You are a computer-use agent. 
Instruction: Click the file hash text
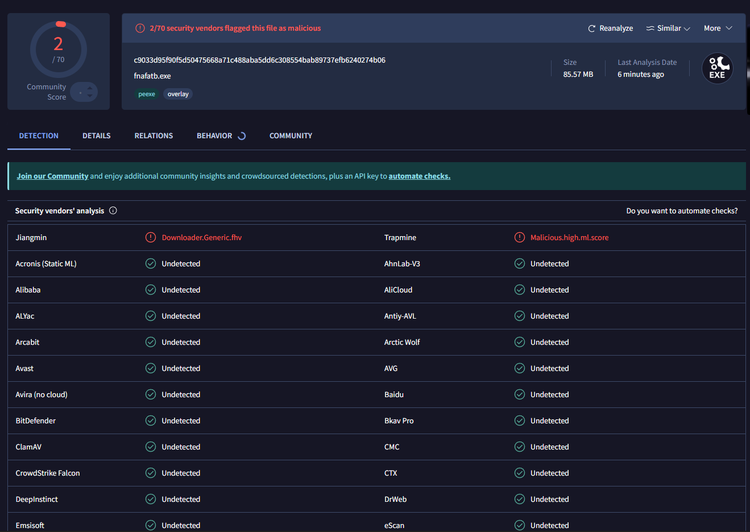(259, 60)
